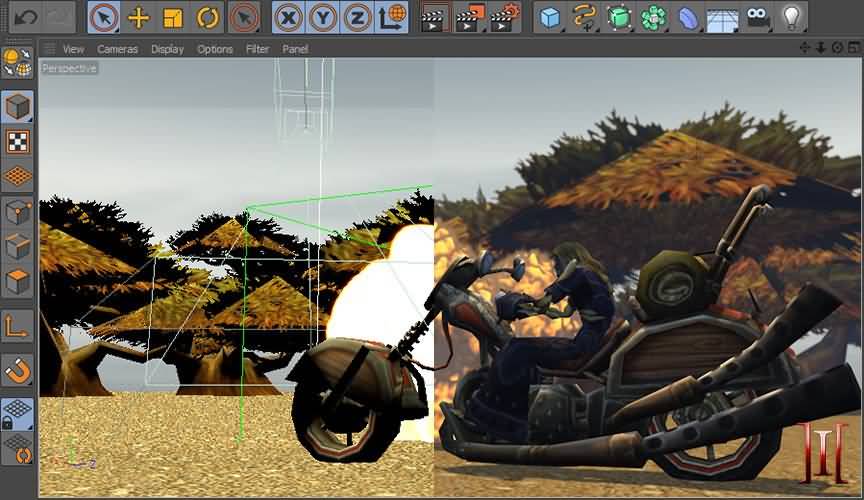Activate the Rotate tool
Viewport: 864px width, 500px height.
coord(208,18)
